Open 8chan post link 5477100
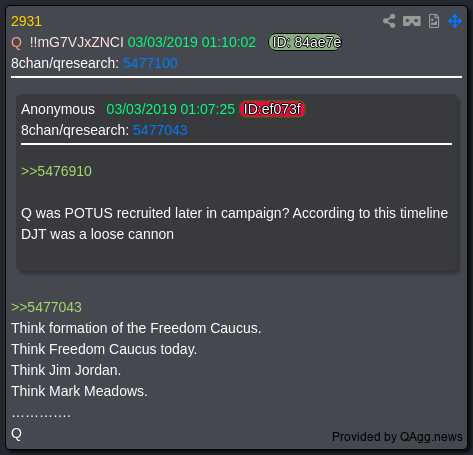The width and height of the screenshot is (473, 455). 150,63
